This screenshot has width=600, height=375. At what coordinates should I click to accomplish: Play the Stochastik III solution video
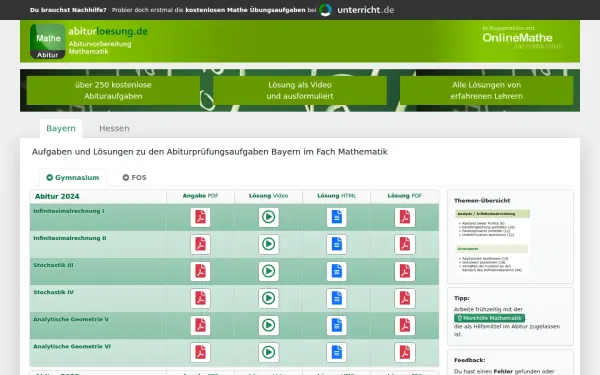tap(268, 271)
